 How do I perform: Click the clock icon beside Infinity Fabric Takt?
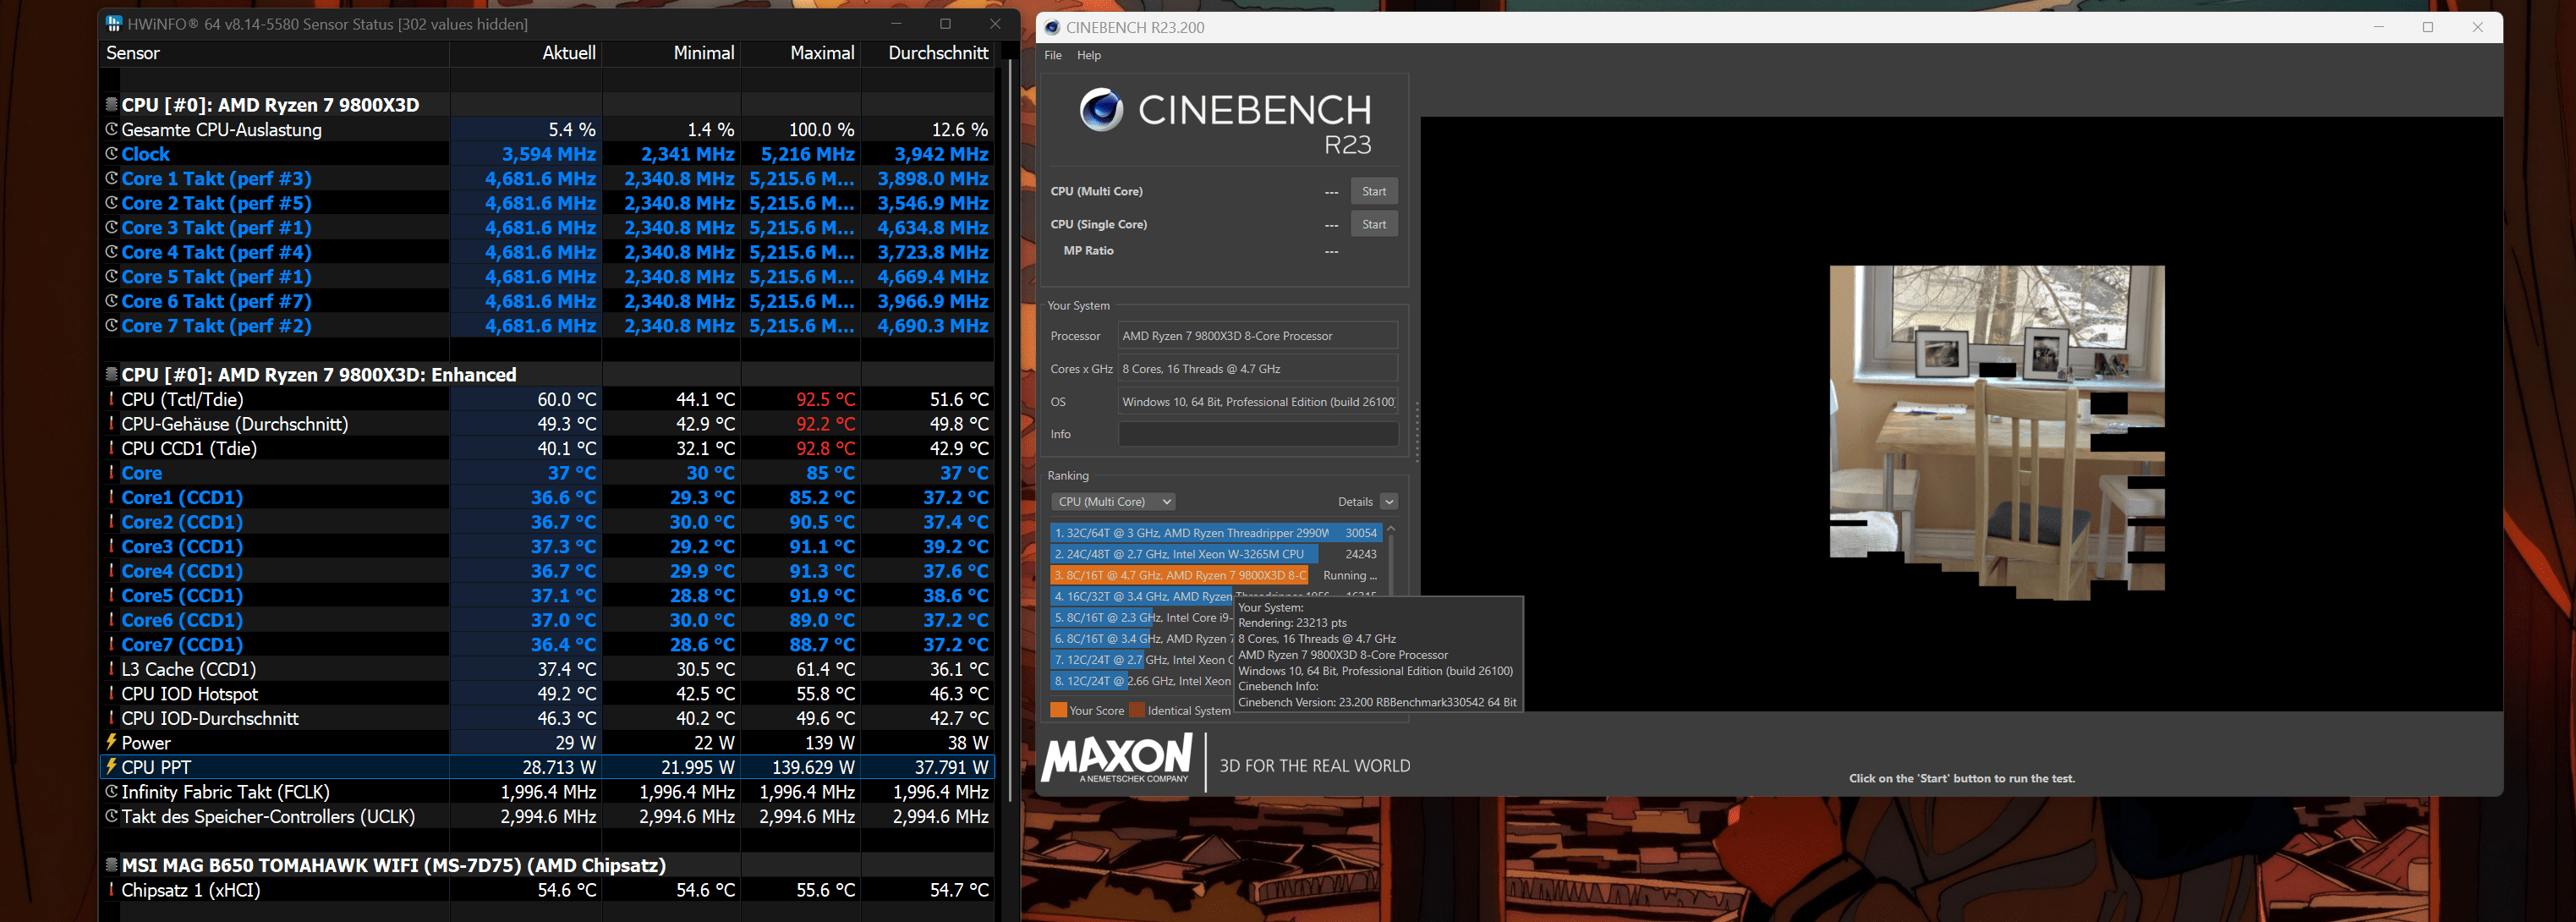111,791
